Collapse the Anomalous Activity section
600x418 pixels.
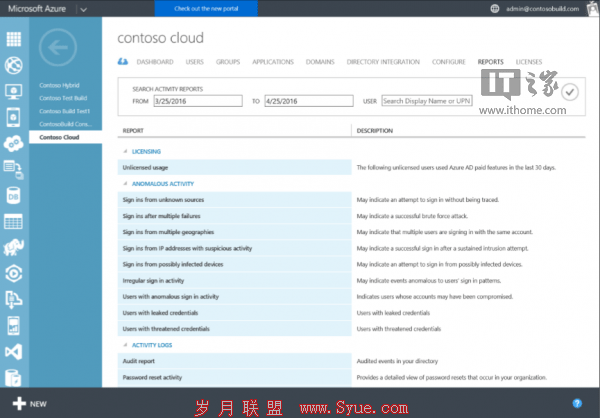125,184
